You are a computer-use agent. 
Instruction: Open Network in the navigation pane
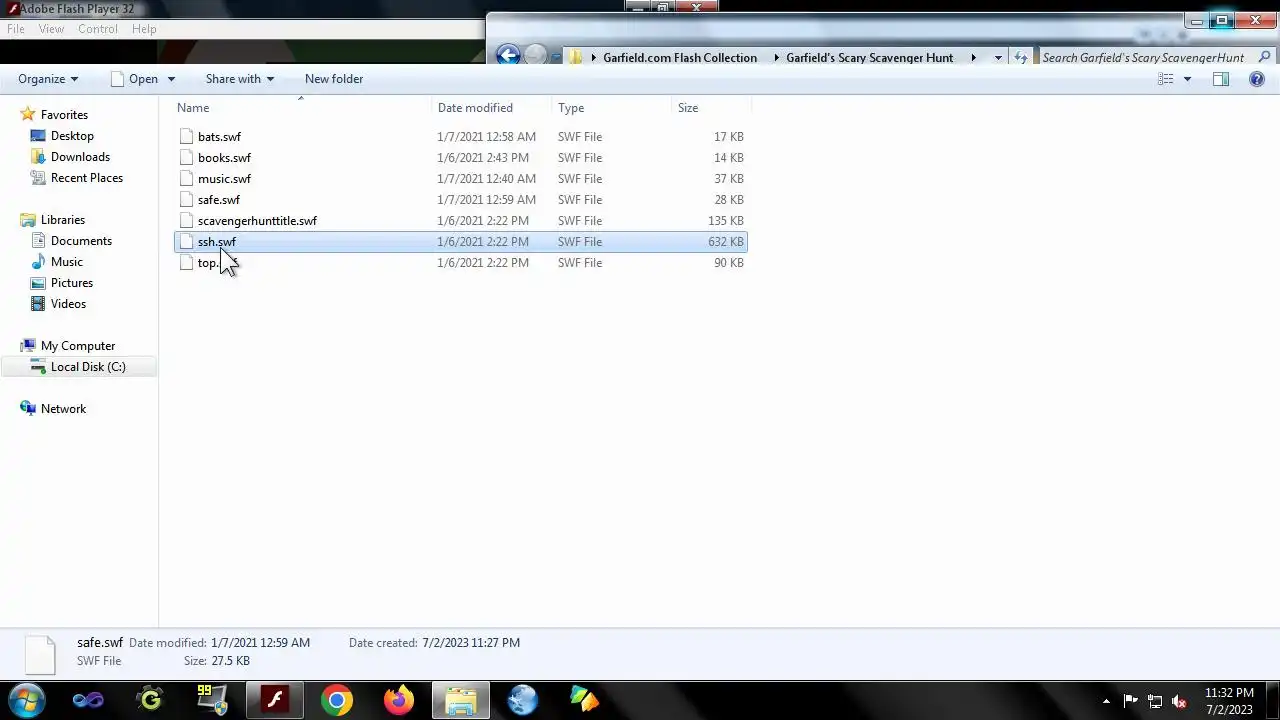[x=63, y=409]
